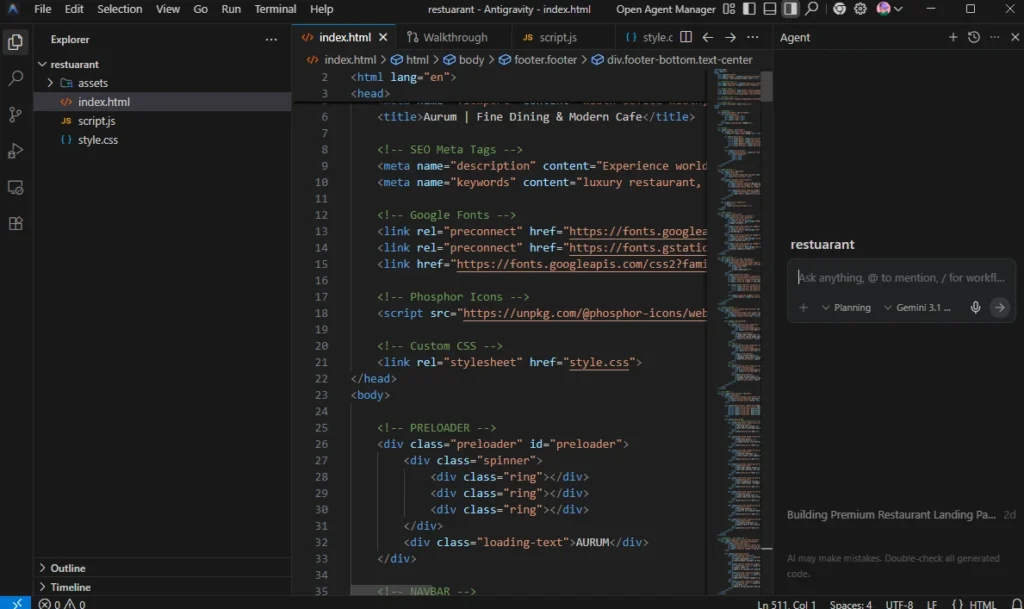Expand the Timeline section
The height and width of the screenshot is (609, 1024).
[162, 587]
